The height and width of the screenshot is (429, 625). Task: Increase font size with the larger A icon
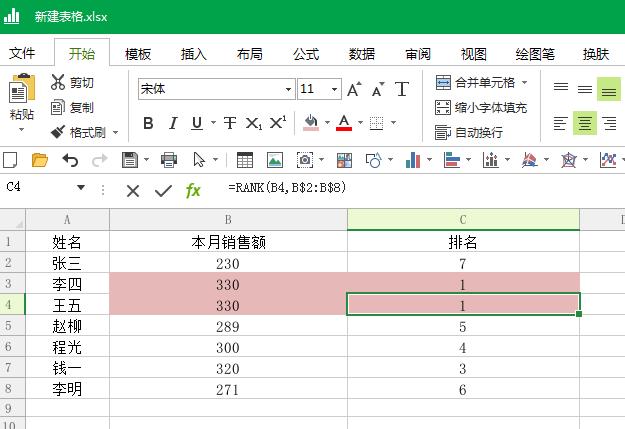(x=354, y=89)
